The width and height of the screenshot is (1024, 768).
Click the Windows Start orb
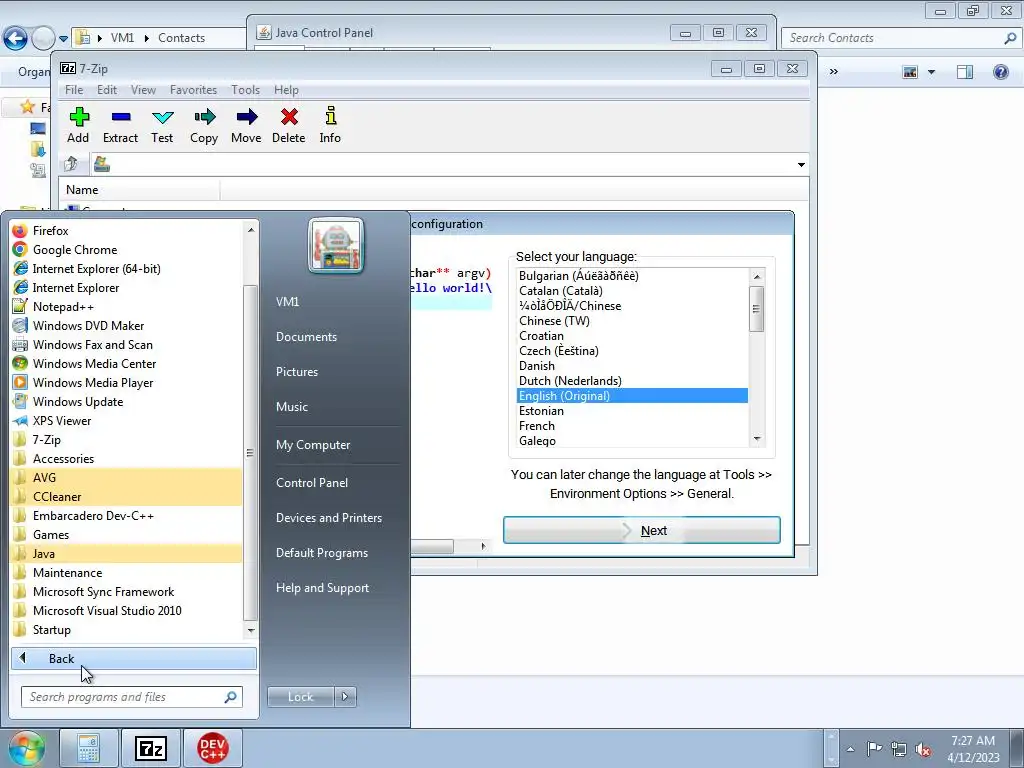click(26, 748)
